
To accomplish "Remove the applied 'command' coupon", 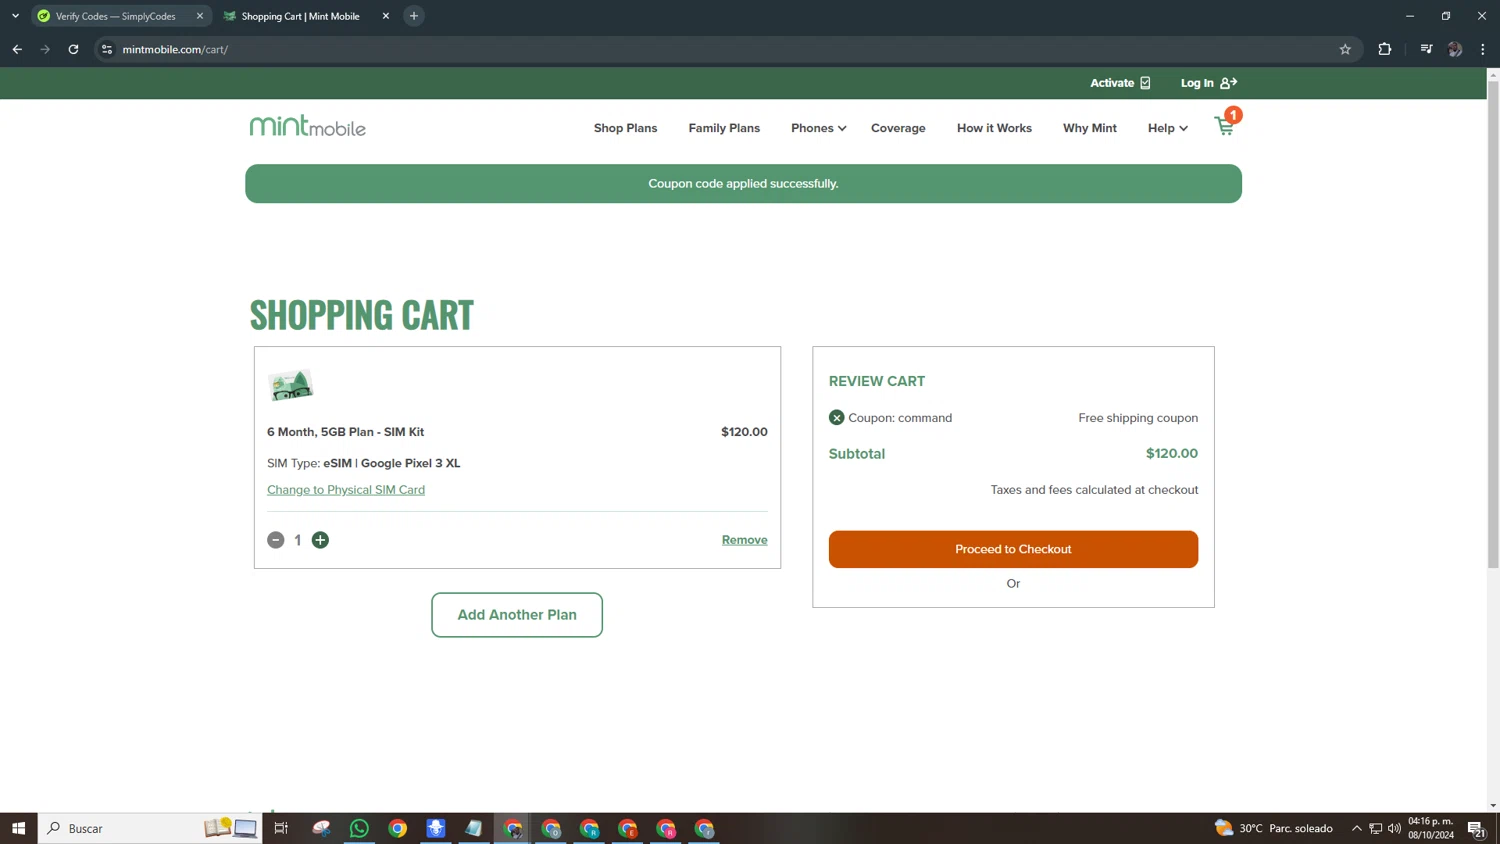I will [837, 418].
